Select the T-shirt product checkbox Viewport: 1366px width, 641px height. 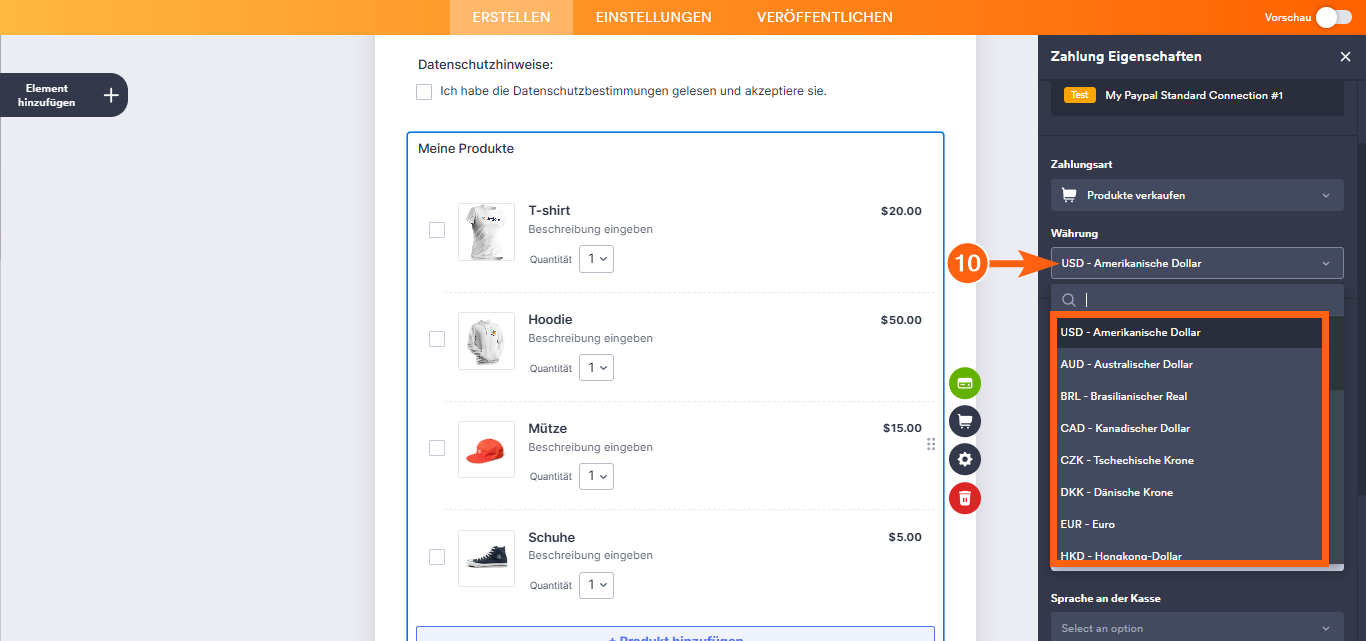tap(437, 229)
